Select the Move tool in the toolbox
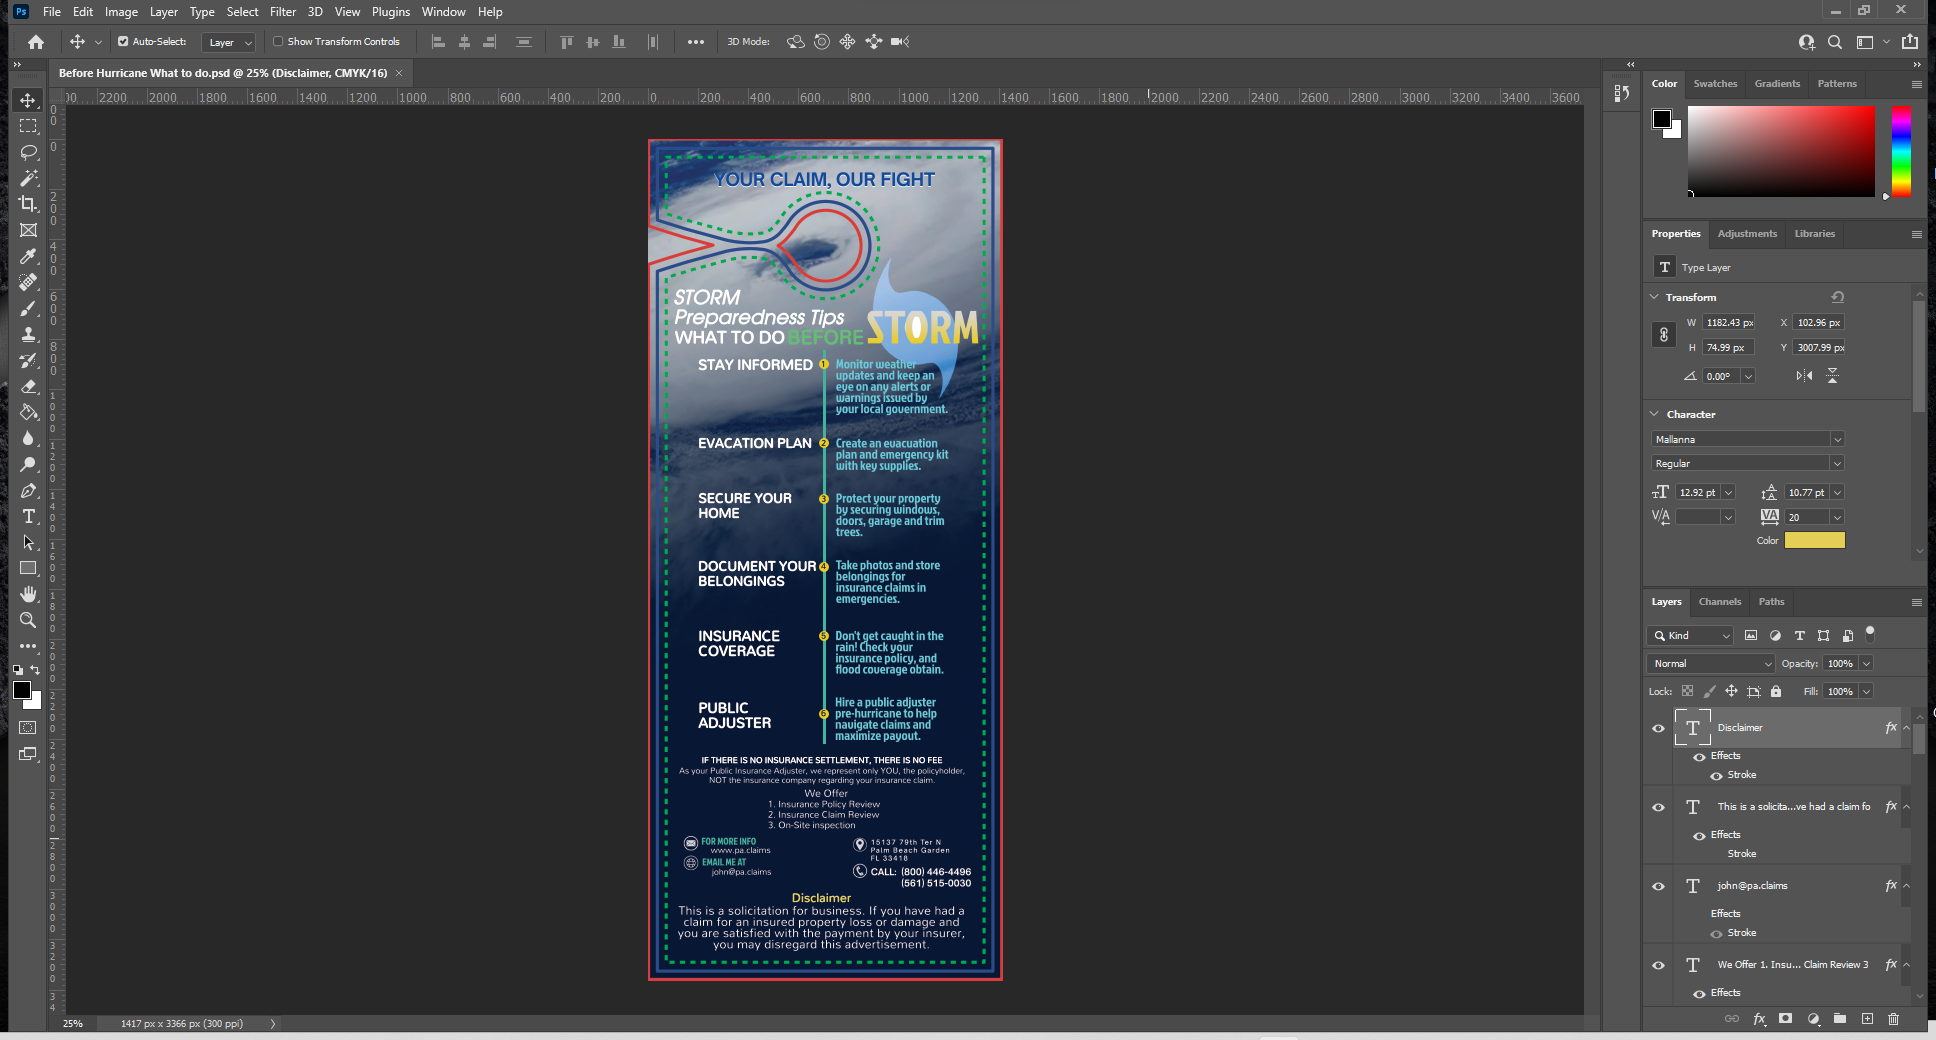 pos(28,100)
